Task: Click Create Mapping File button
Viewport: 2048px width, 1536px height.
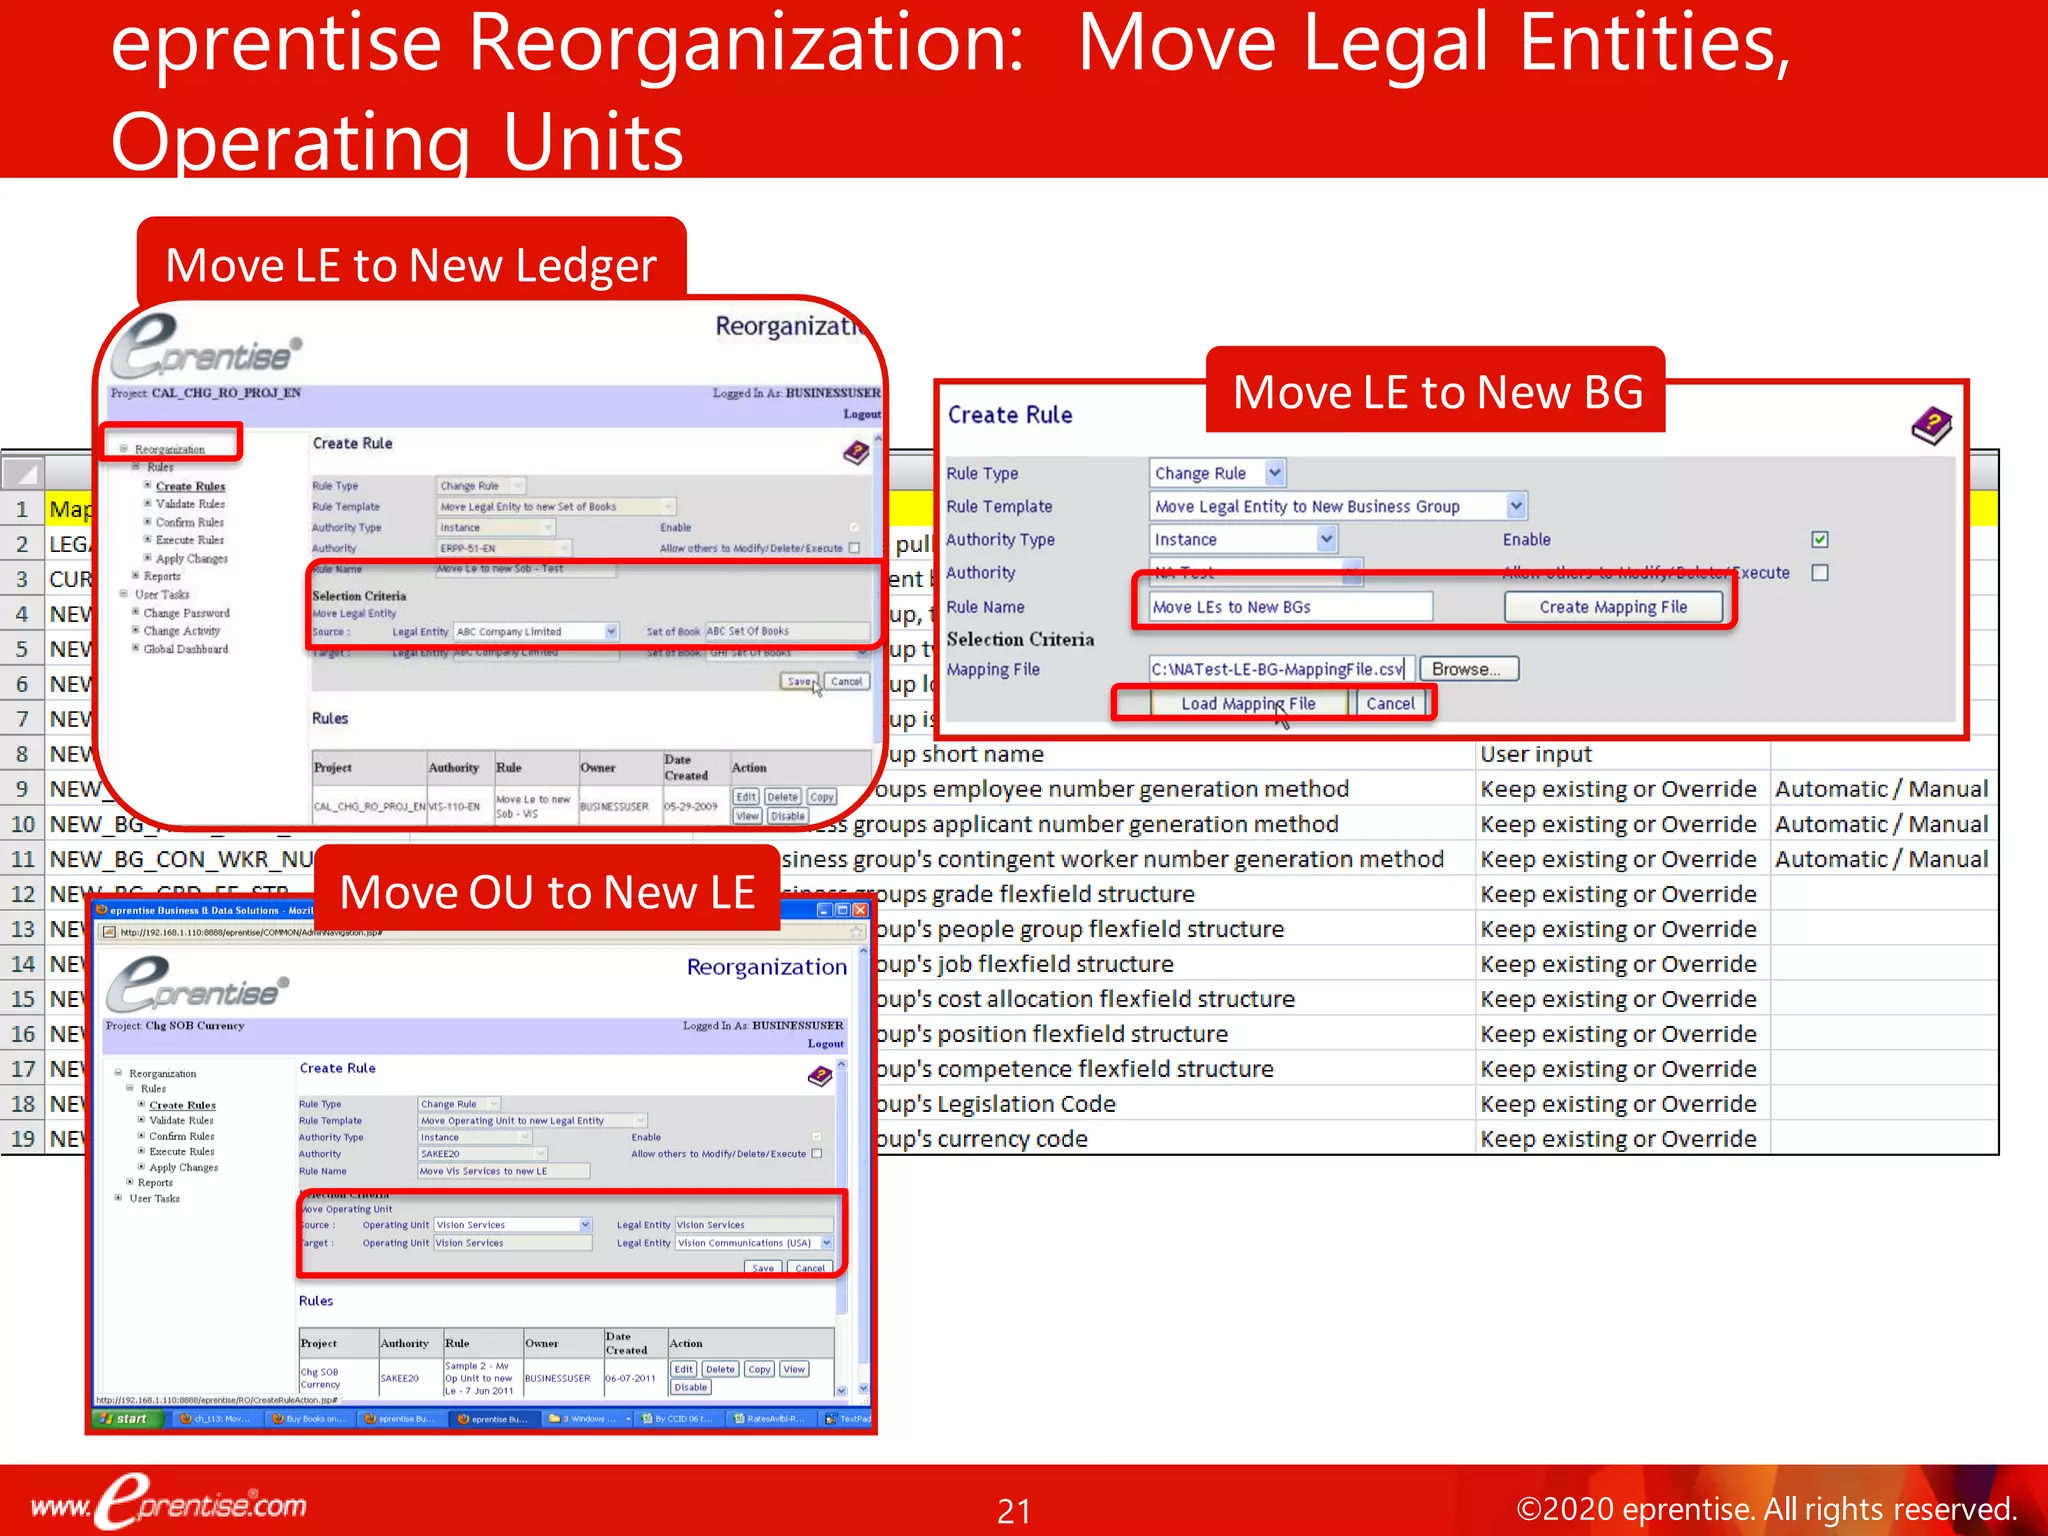Action: coord(1612,607)
